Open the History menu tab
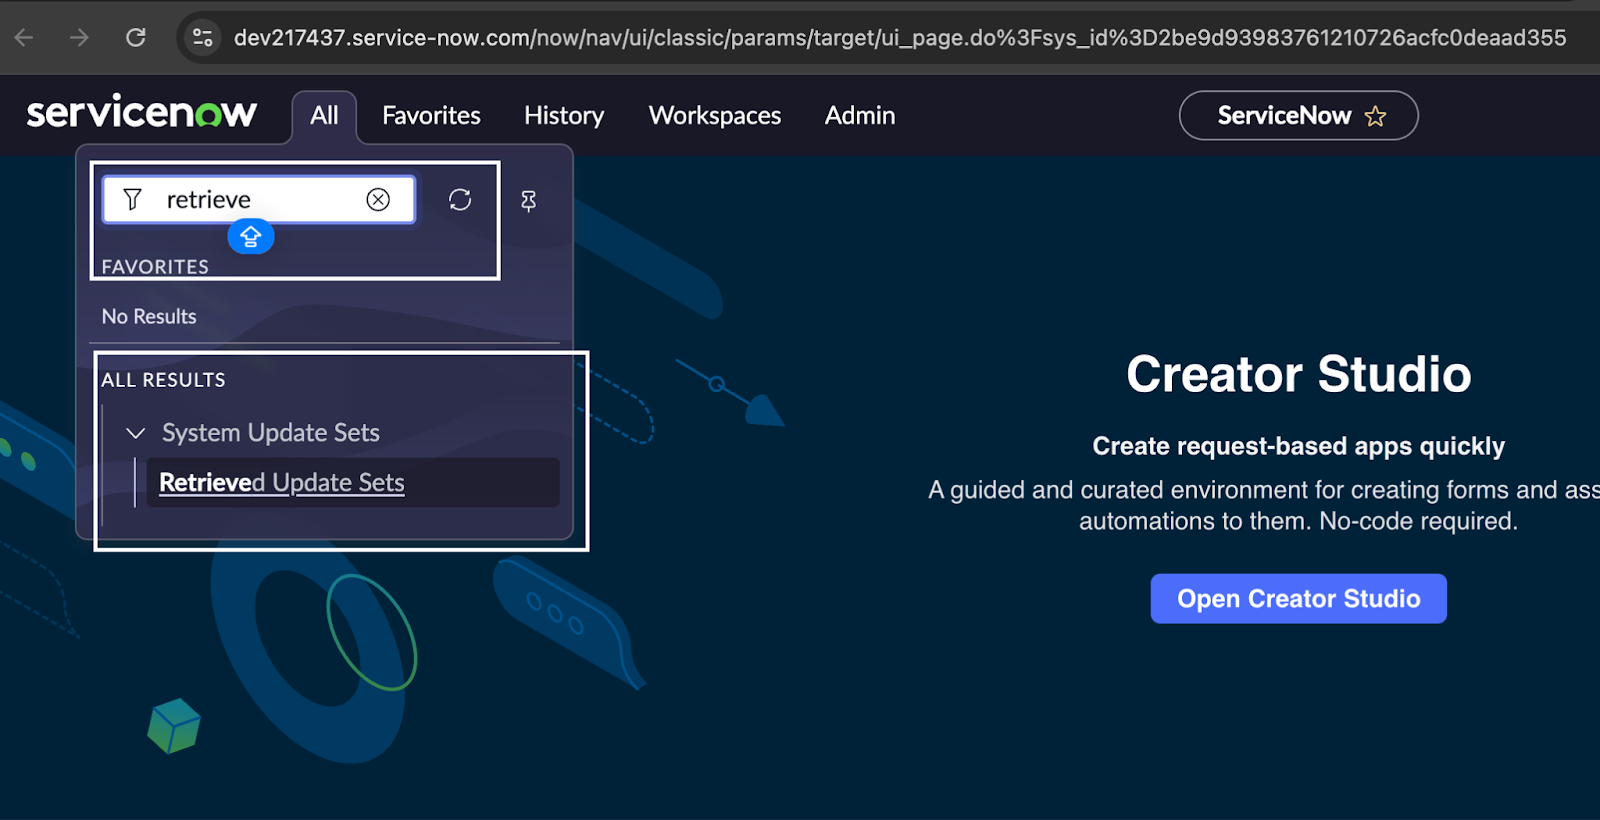 [564, 115]
